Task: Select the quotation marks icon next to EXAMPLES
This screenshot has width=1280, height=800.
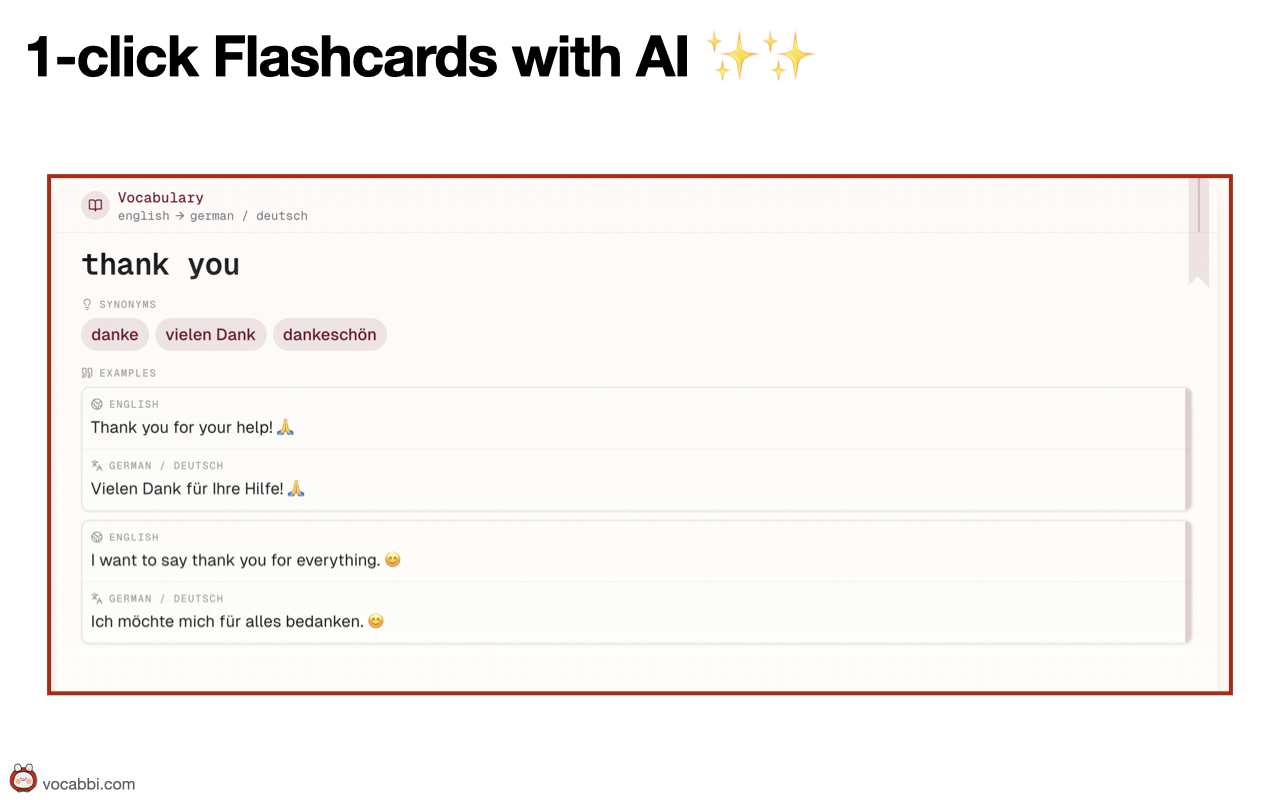Action: point(88,372)
